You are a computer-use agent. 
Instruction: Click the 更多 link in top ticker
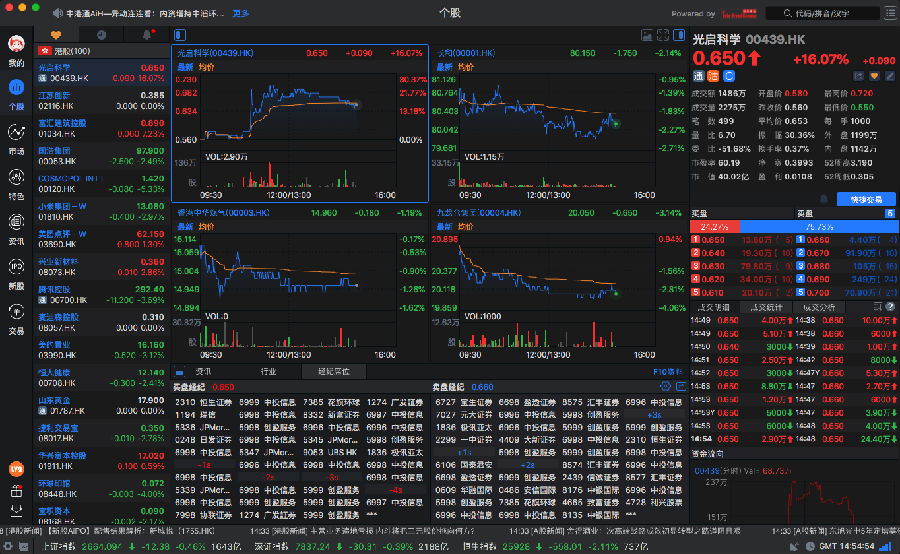click(x=240, y=13)
